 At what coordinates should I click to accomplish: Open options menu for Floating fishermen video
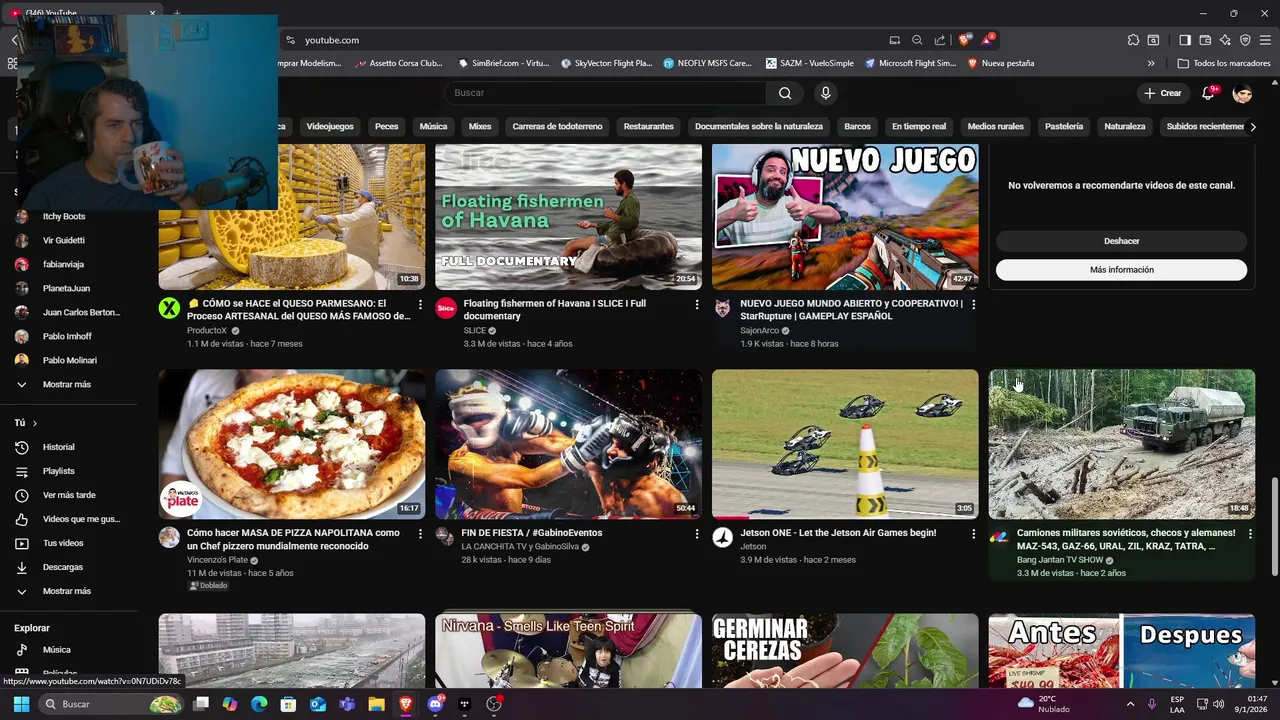[x=697, y=304]
